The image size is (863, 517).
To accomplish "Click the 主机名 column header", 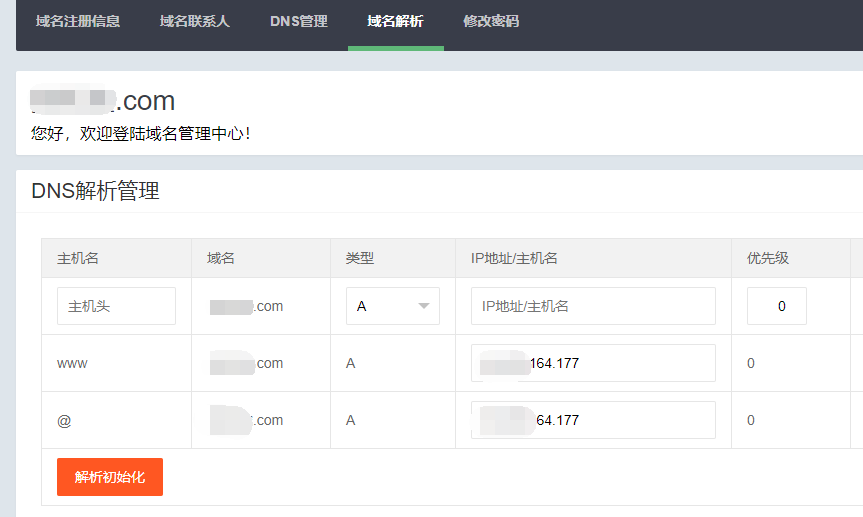I will (x=78, y=258).
